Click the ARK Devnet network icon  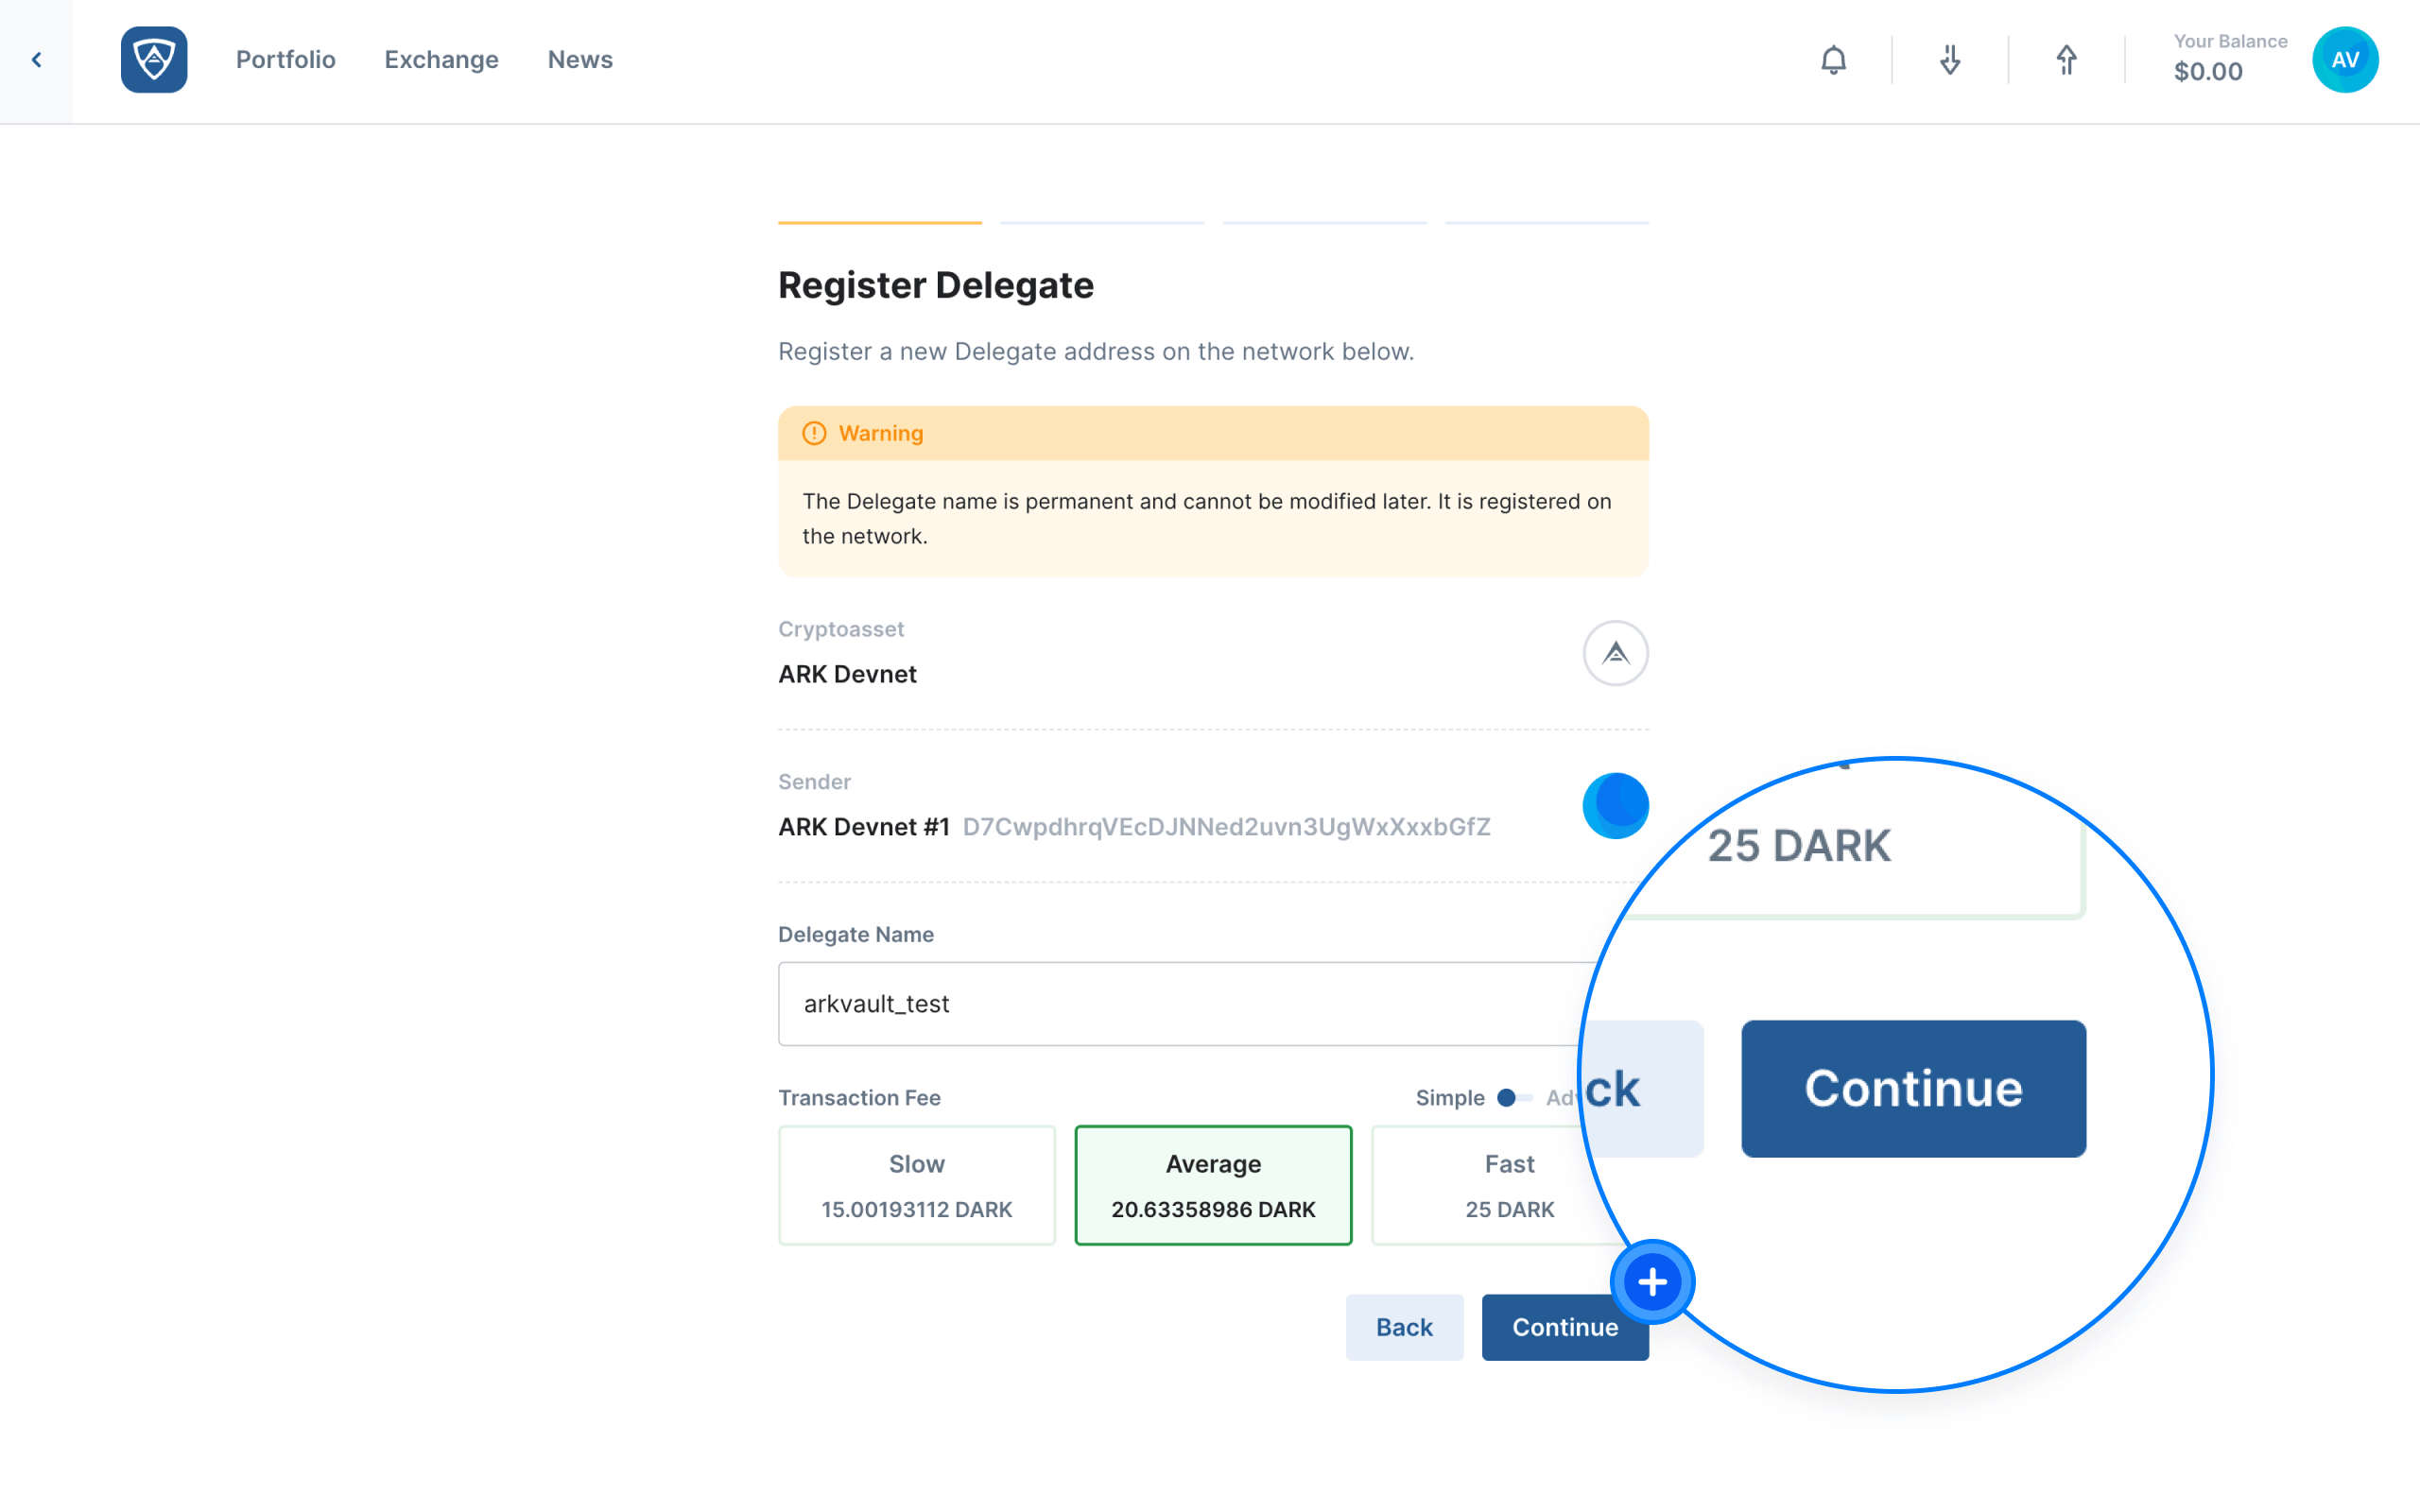[1615, 653]
